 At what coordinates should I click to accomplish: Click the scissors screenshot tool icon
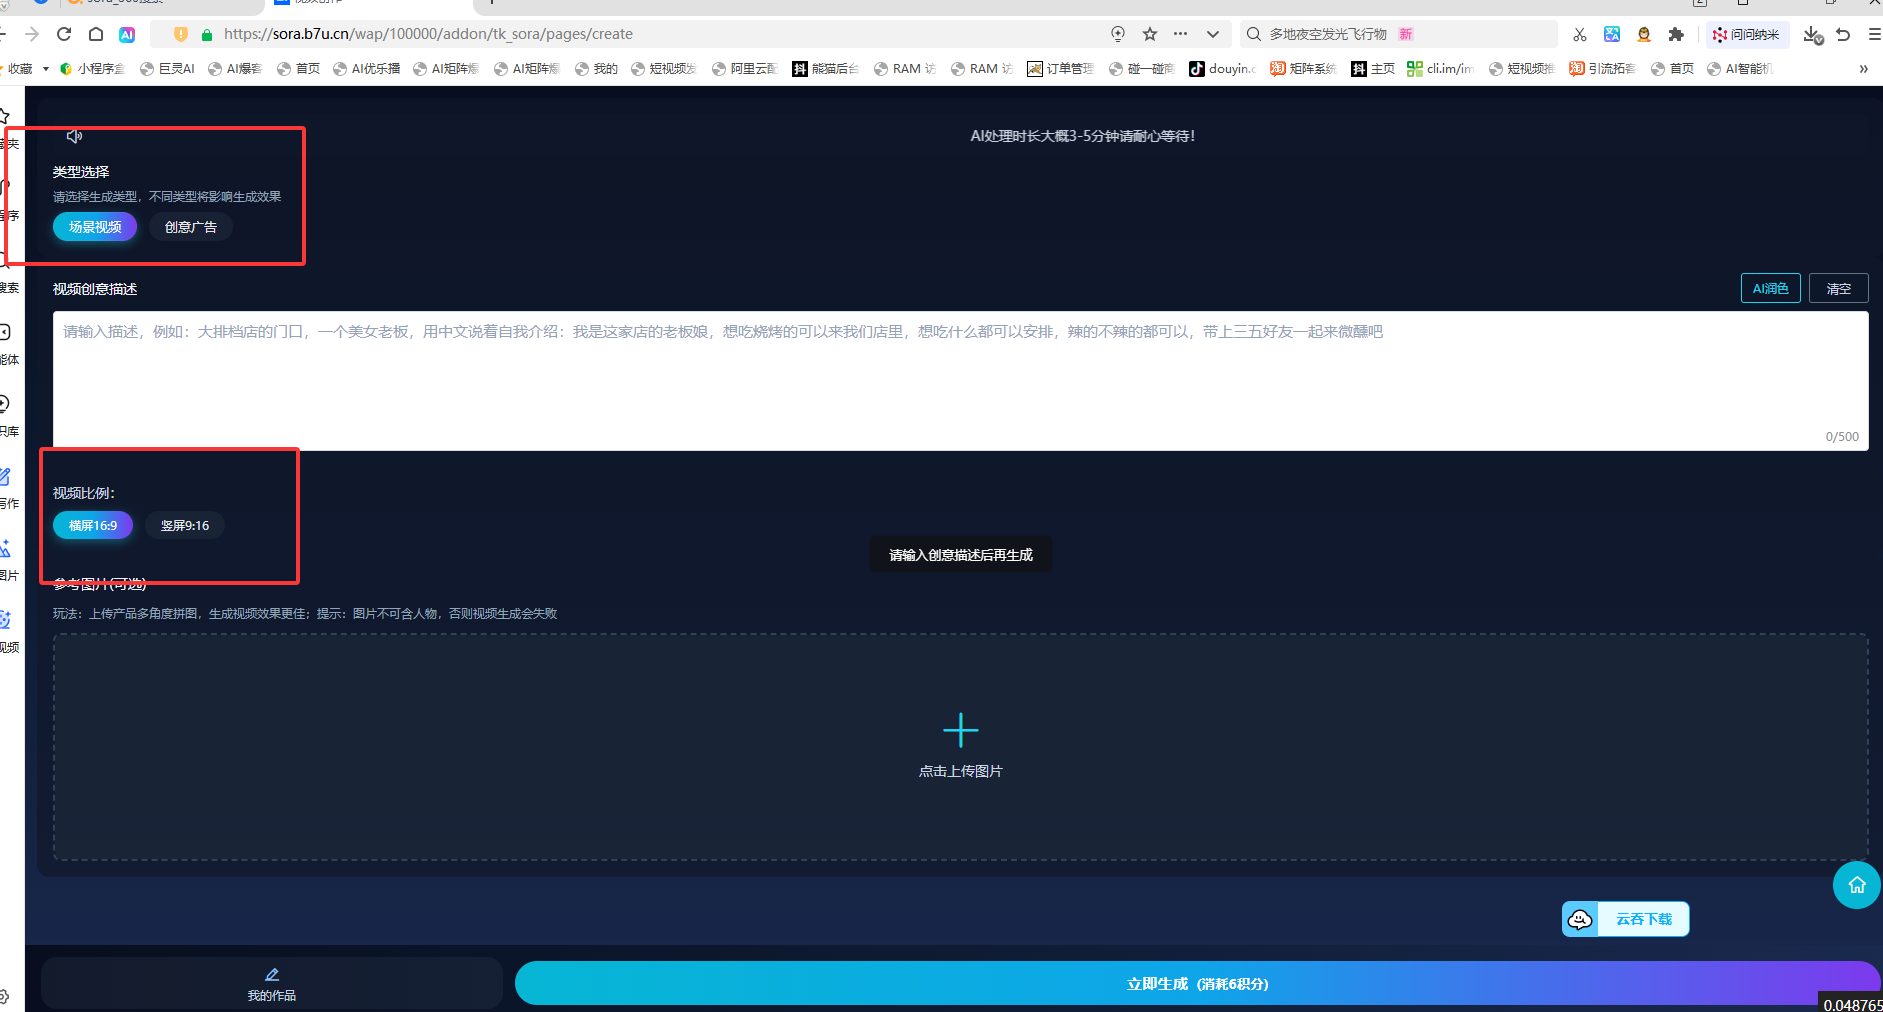pos(1580,34)
